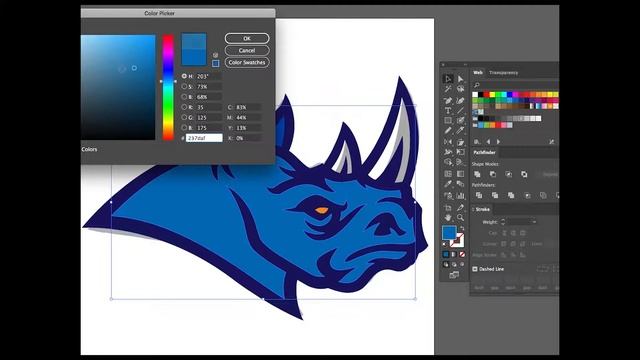The image size is (640, 360).
Task: Cancel the Color Picker dialog
Action: [x=247, y=50]
